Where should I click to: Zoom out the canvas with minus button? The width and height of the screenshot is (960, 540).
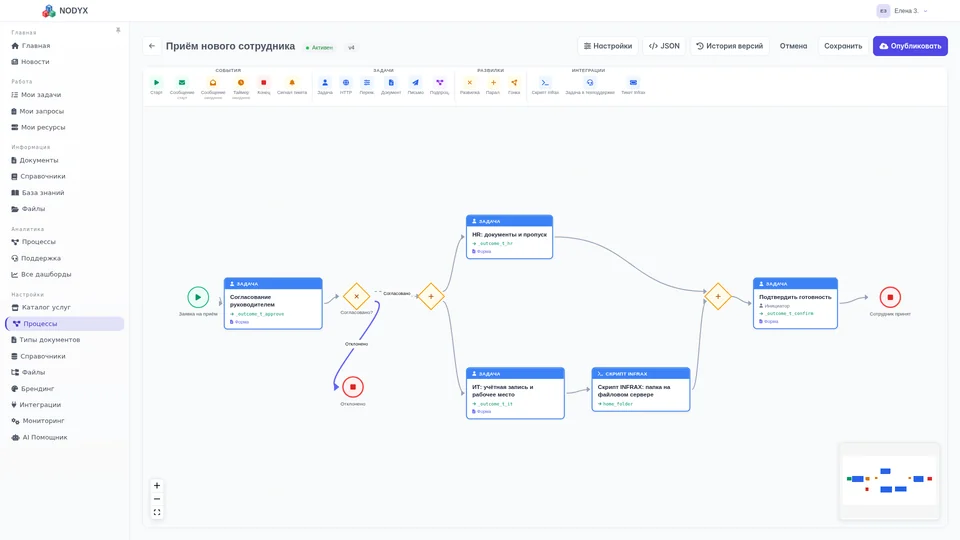coord(157,499)
